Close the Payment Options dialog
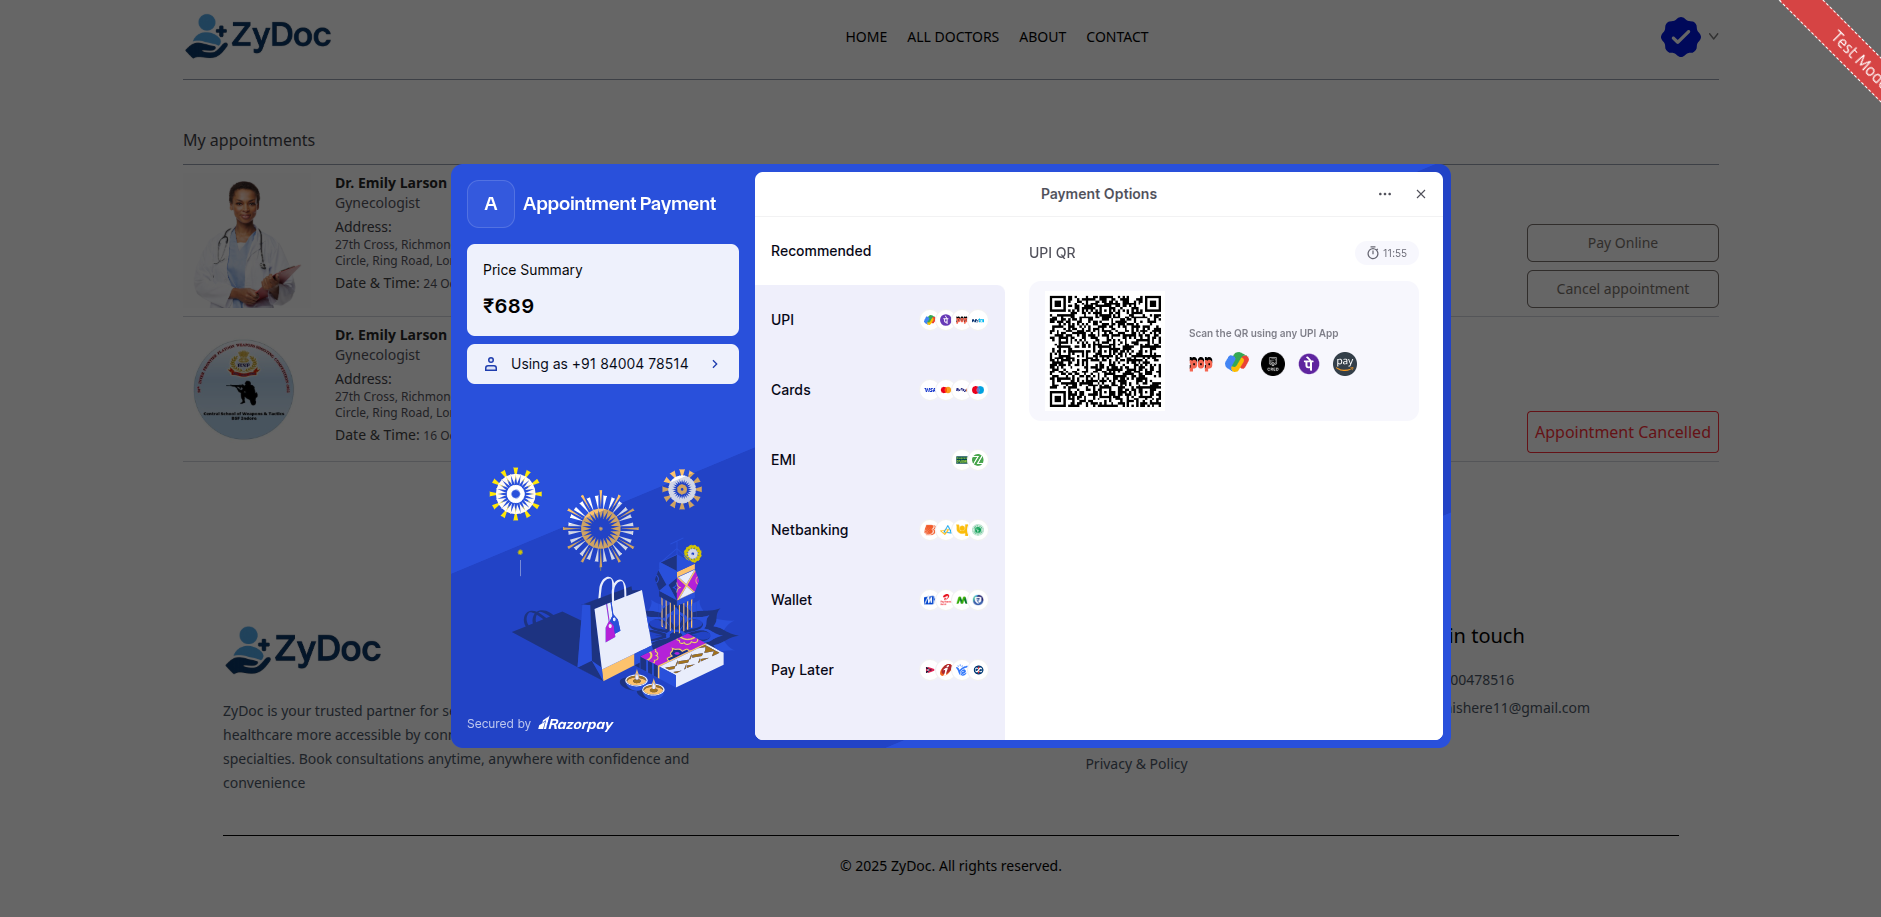 pos(1421,194)
